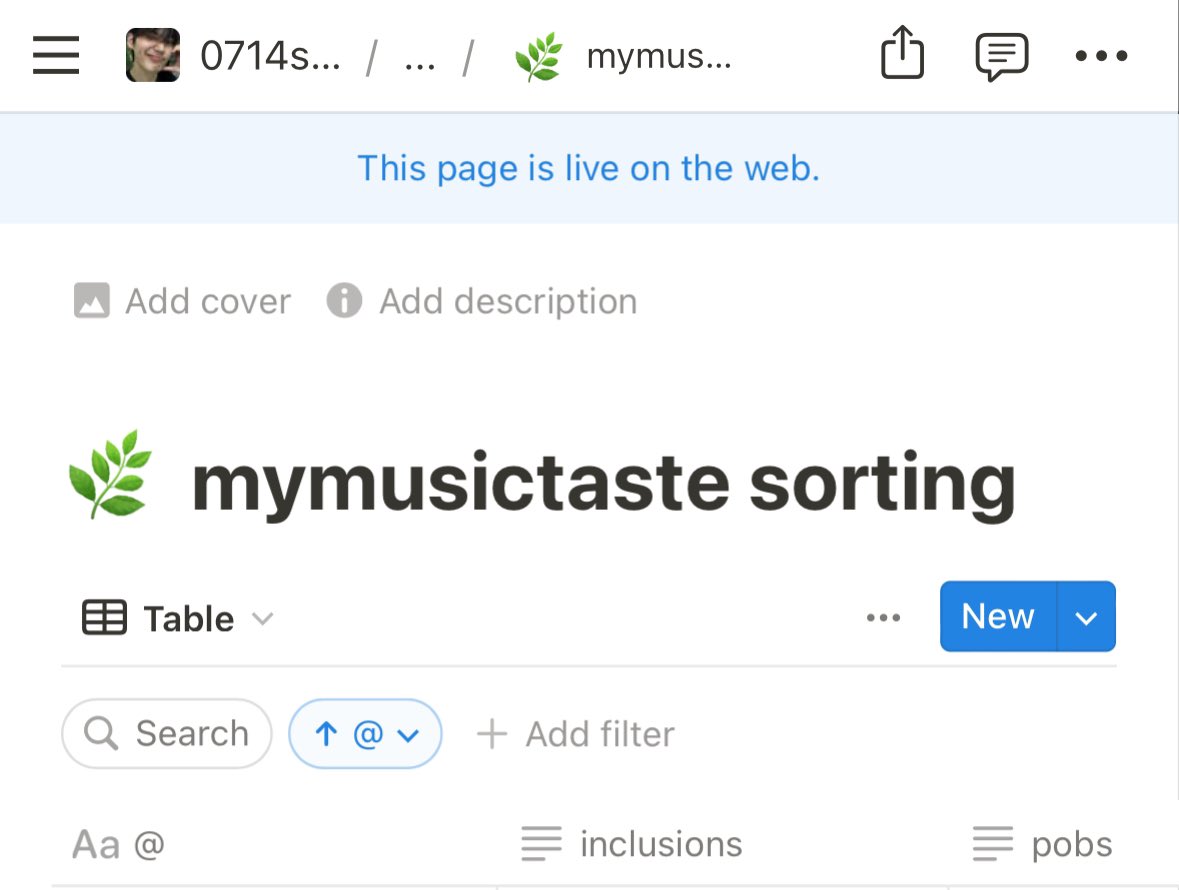
Task: Open the comments icon
Action: (1002, 56)
